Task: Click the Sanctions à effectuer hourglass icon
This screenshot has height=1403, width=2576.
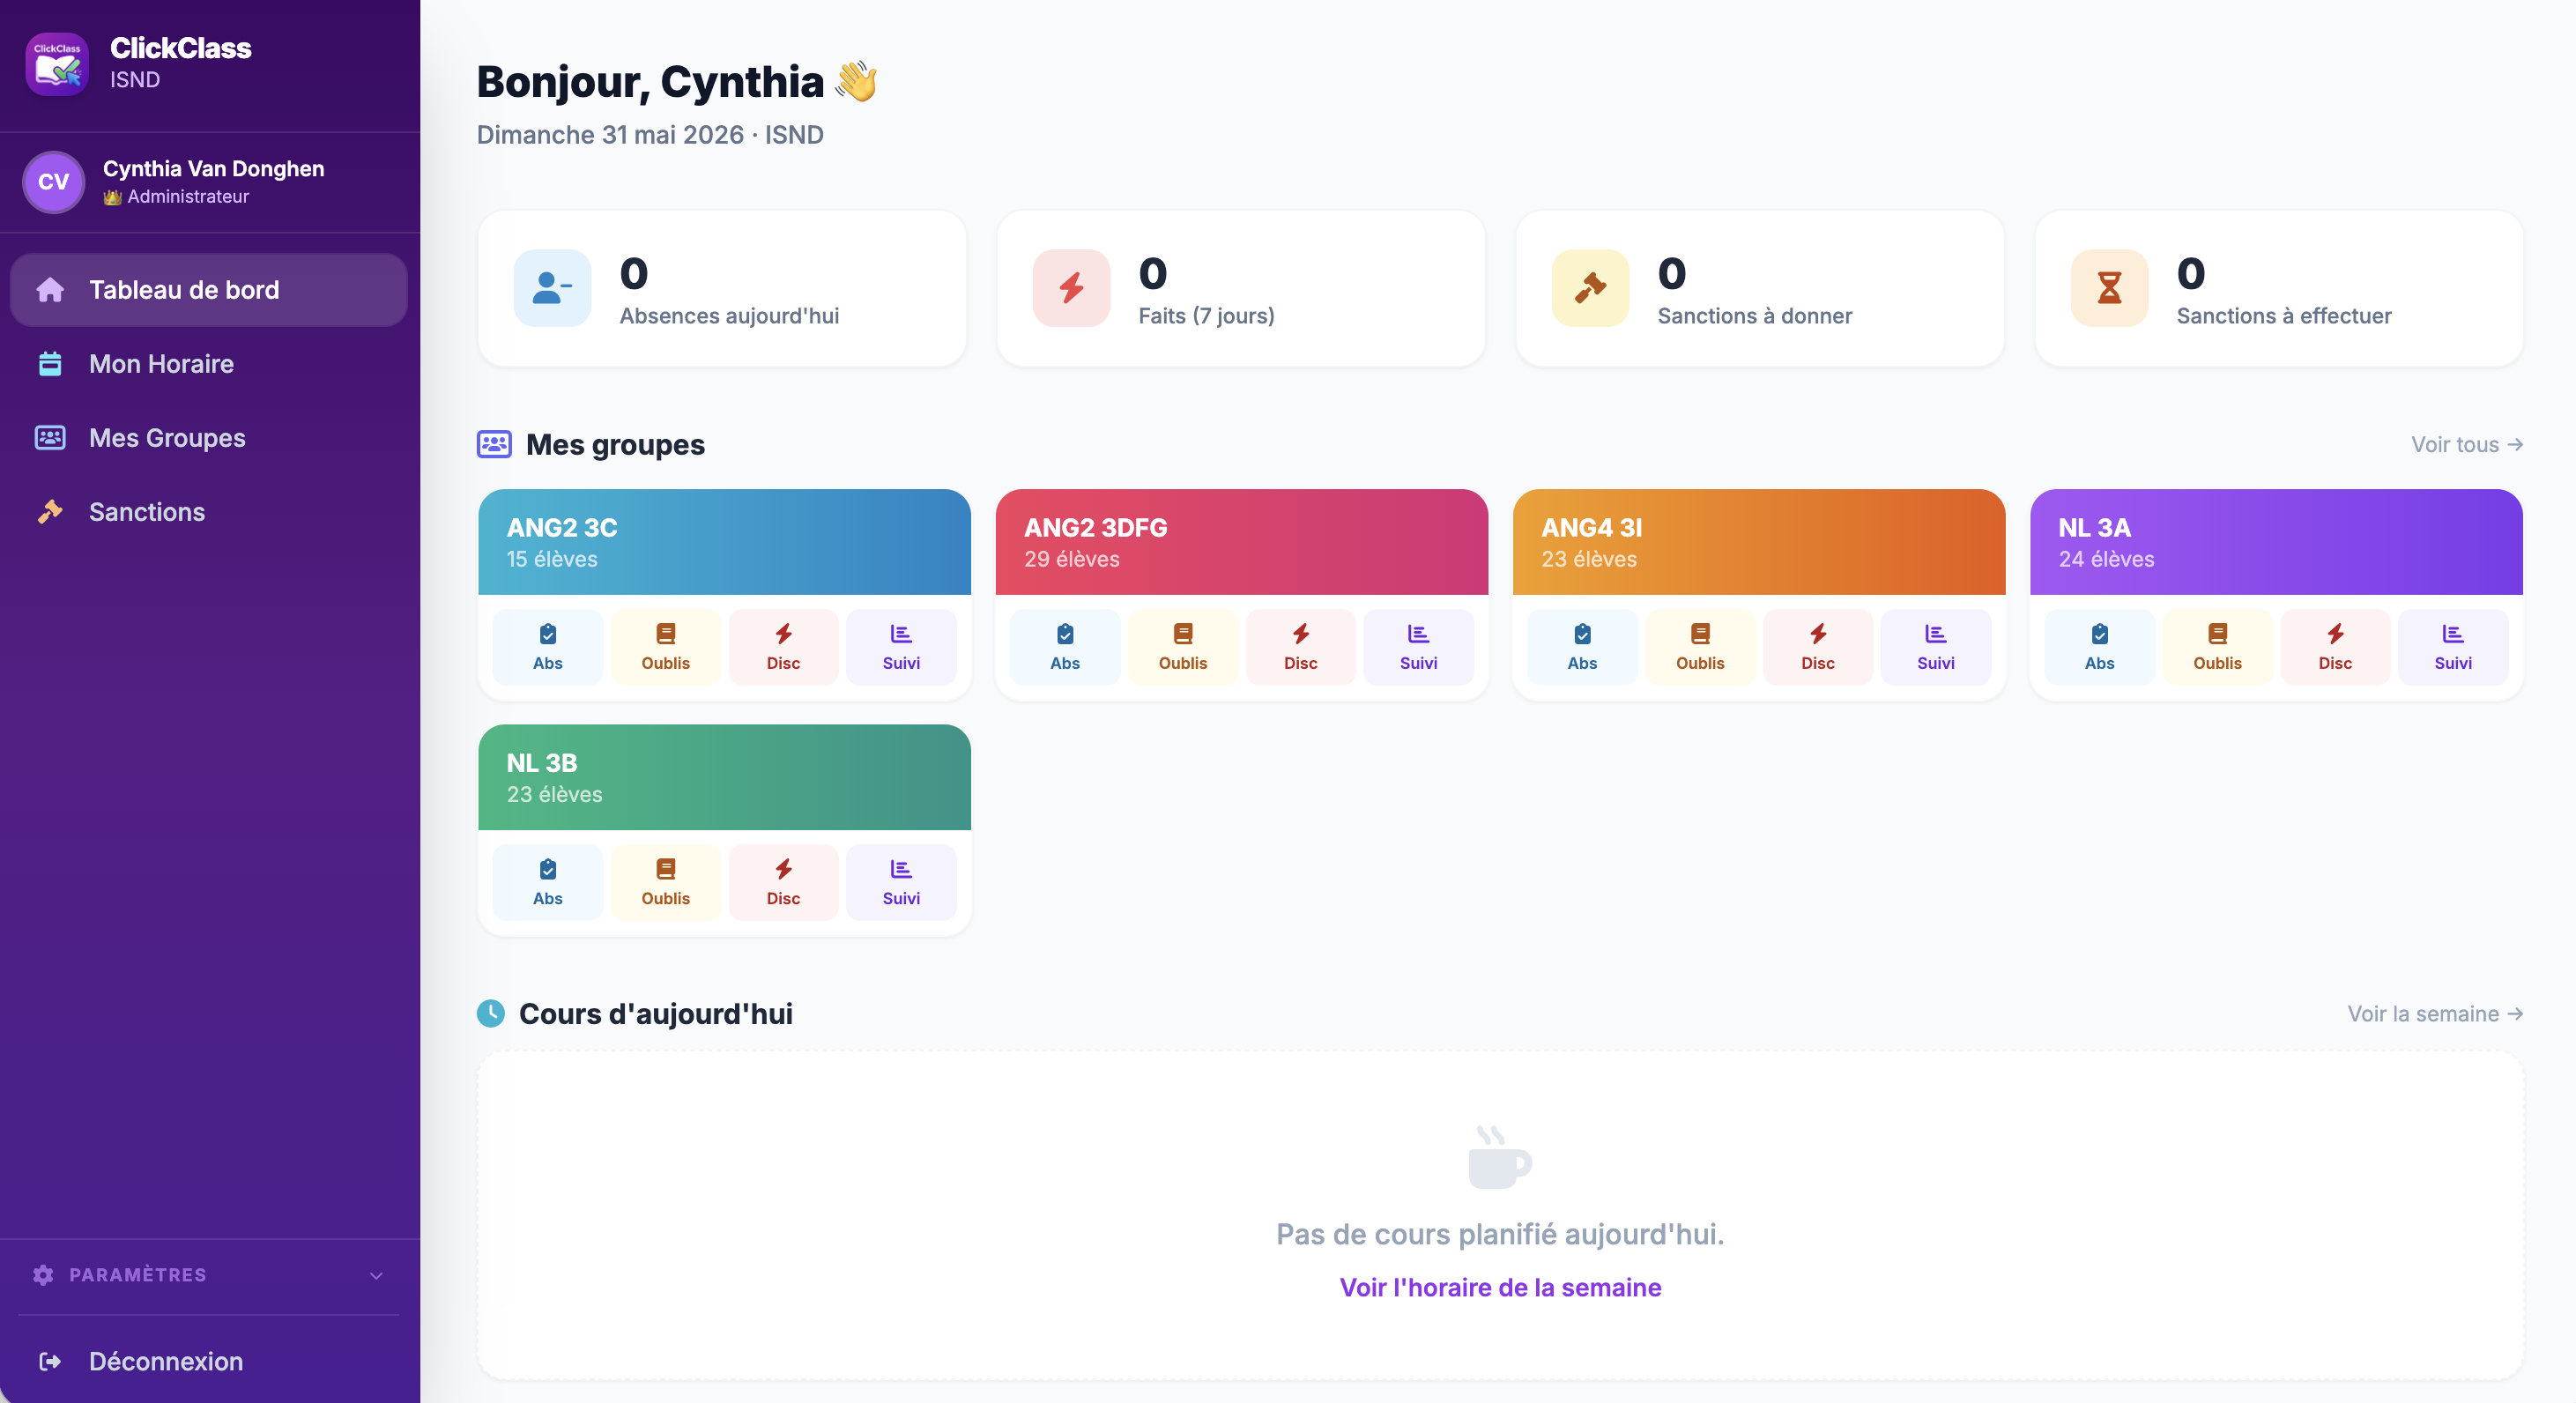Action: 2109,288
